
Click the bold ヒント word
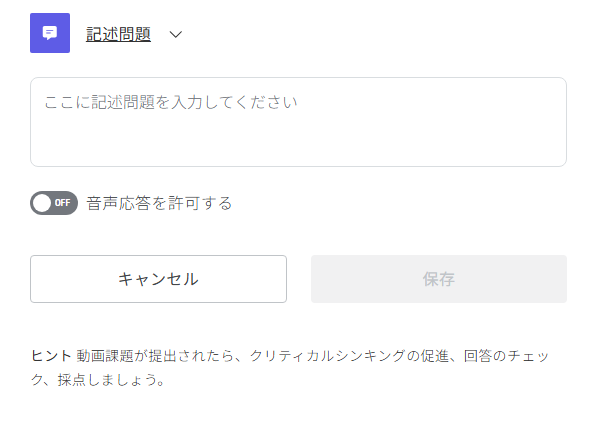pos(51,356)
